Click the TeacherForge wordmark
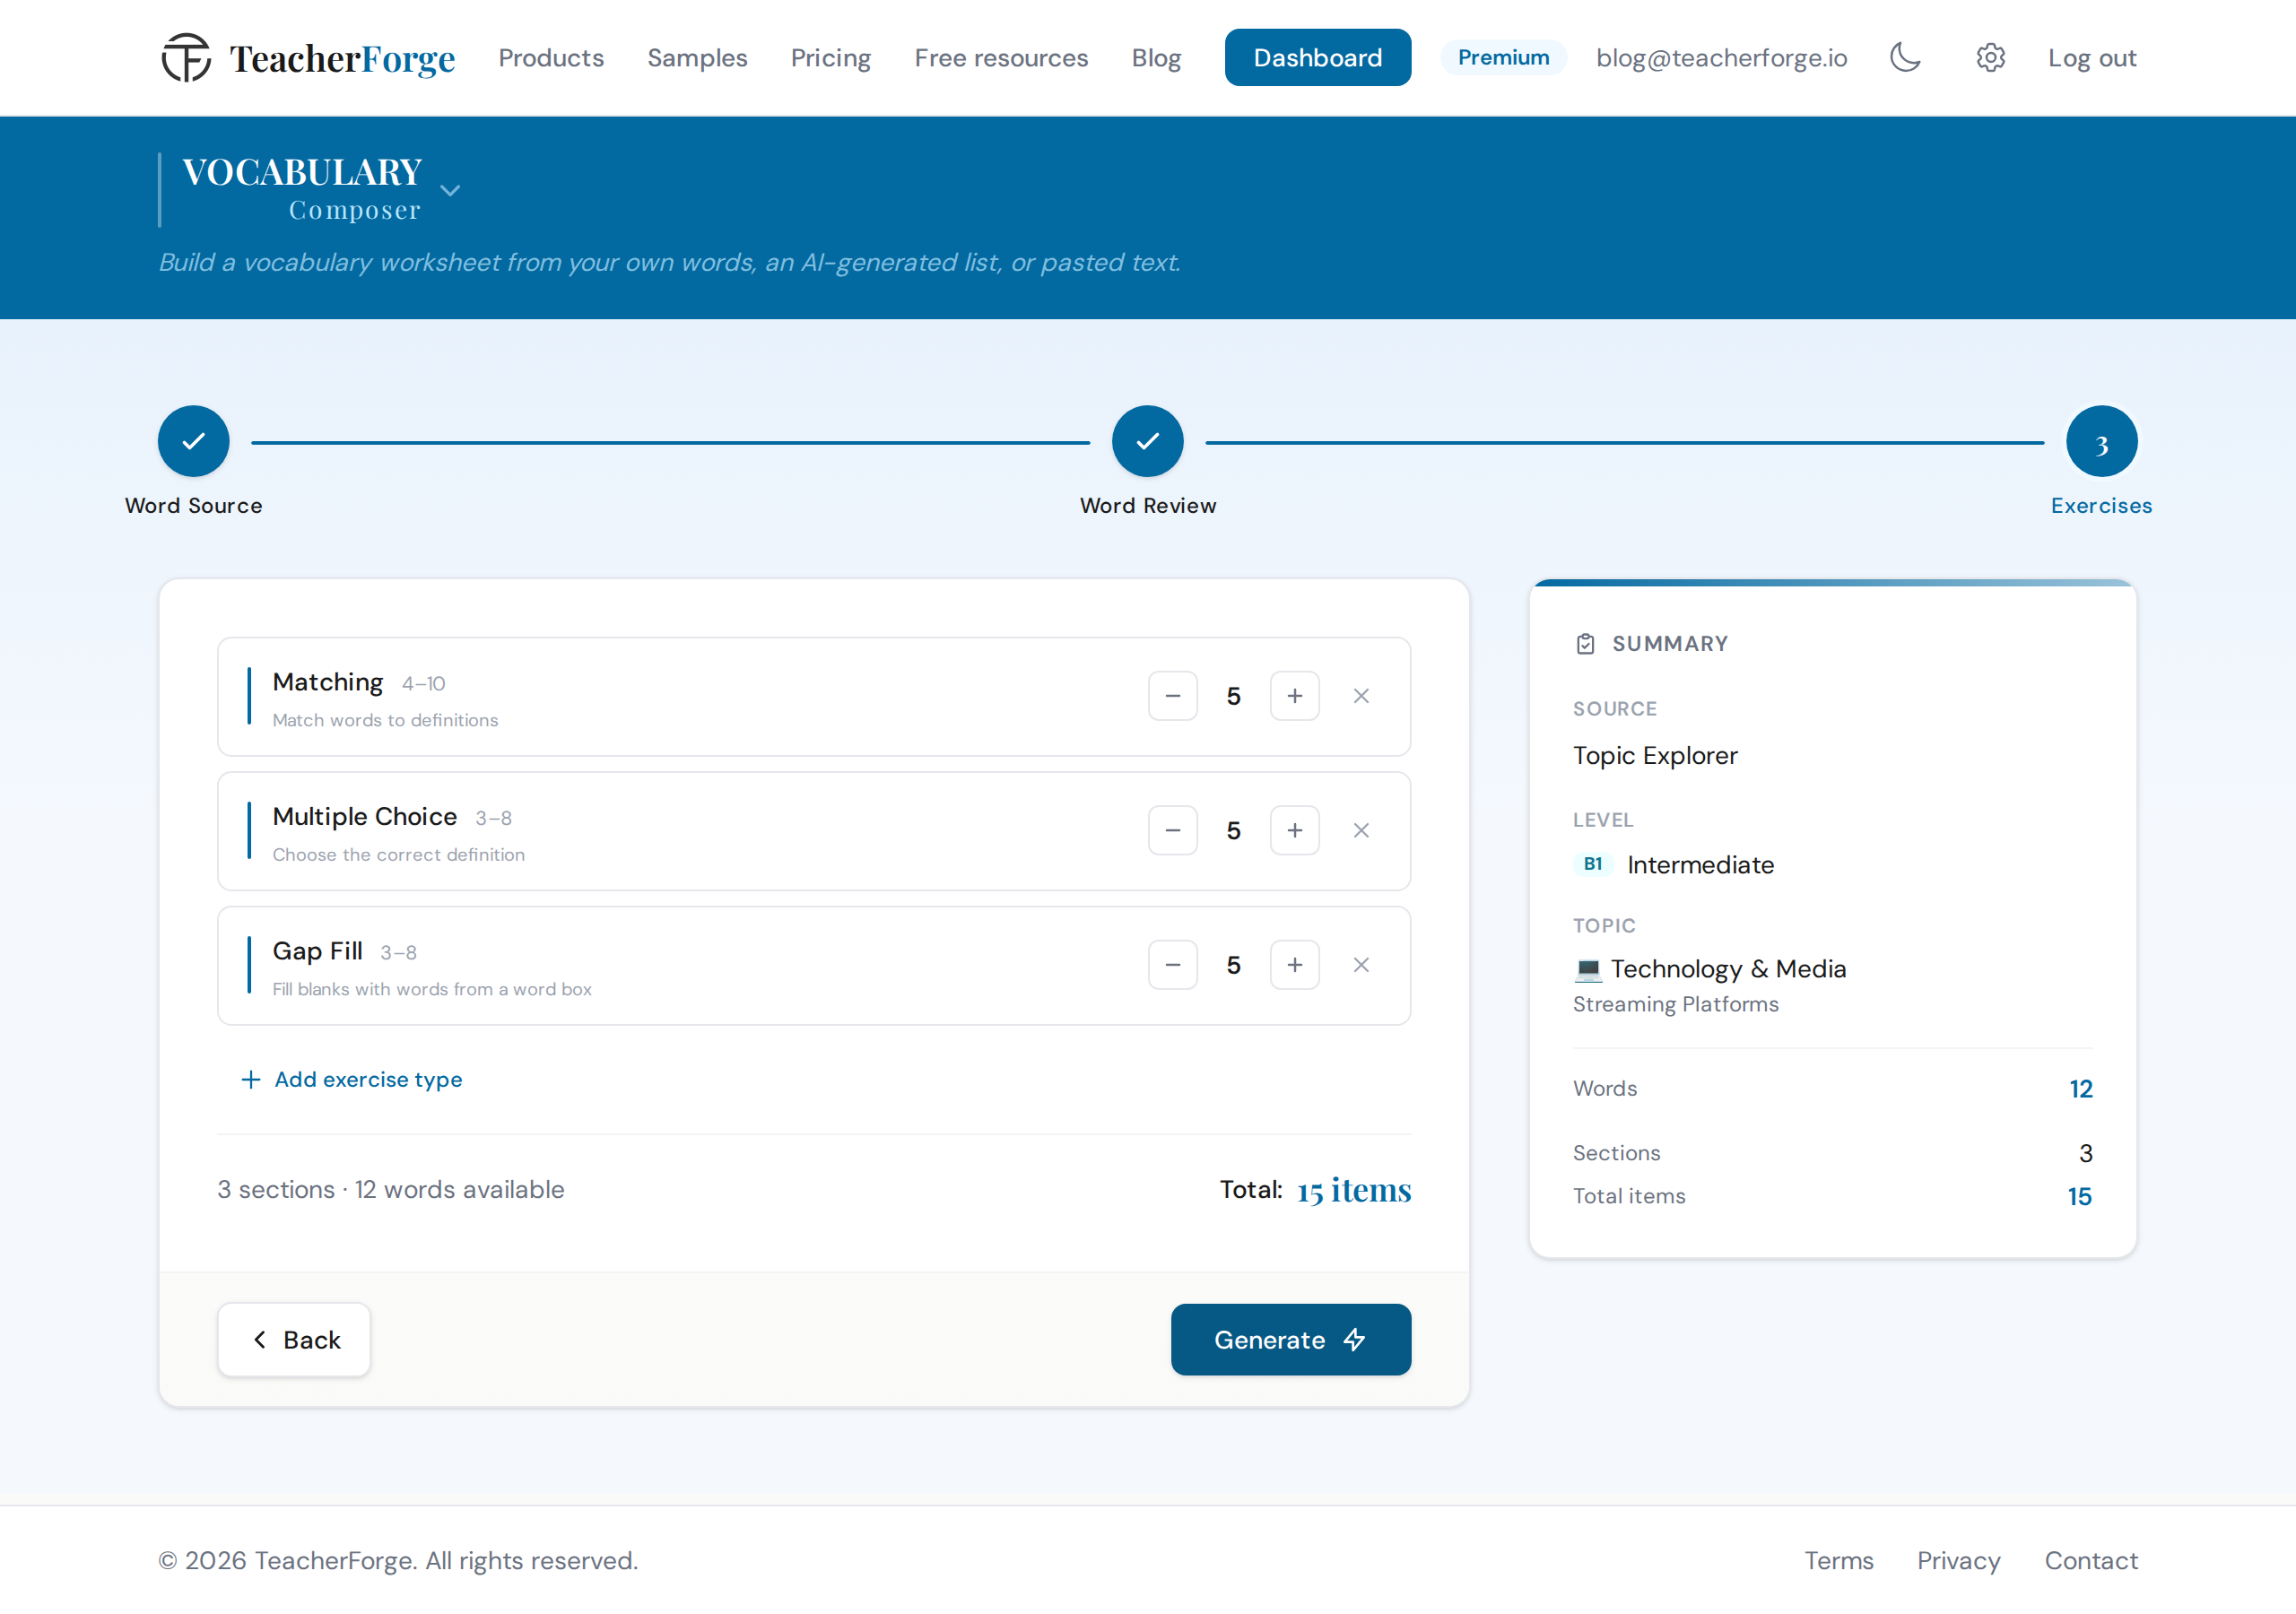 (342, 59)
